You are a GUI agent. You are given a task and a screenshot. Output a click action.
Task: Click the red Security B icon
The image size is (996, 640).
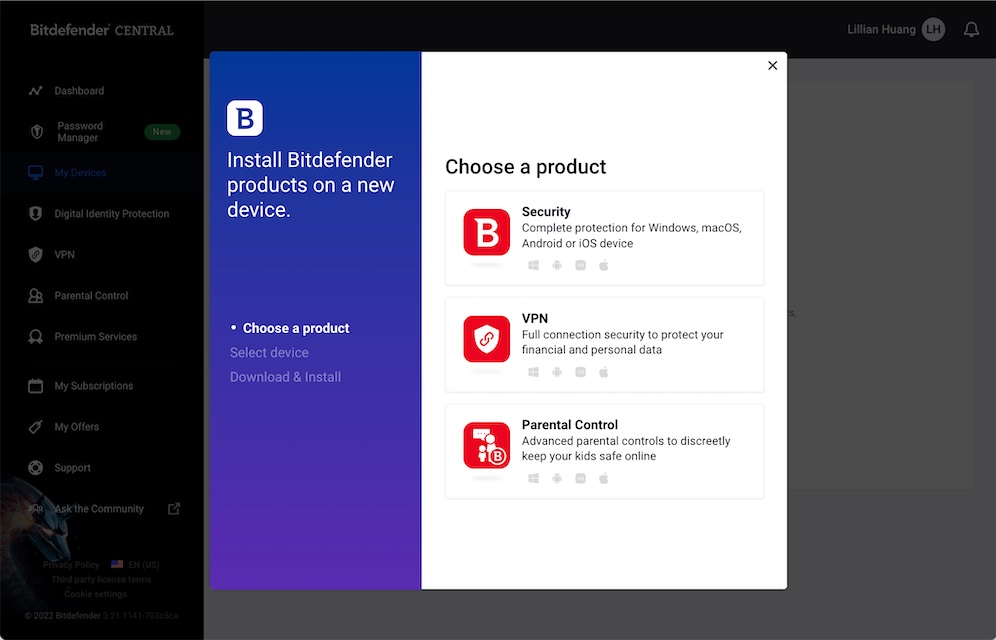pos(487,232)
